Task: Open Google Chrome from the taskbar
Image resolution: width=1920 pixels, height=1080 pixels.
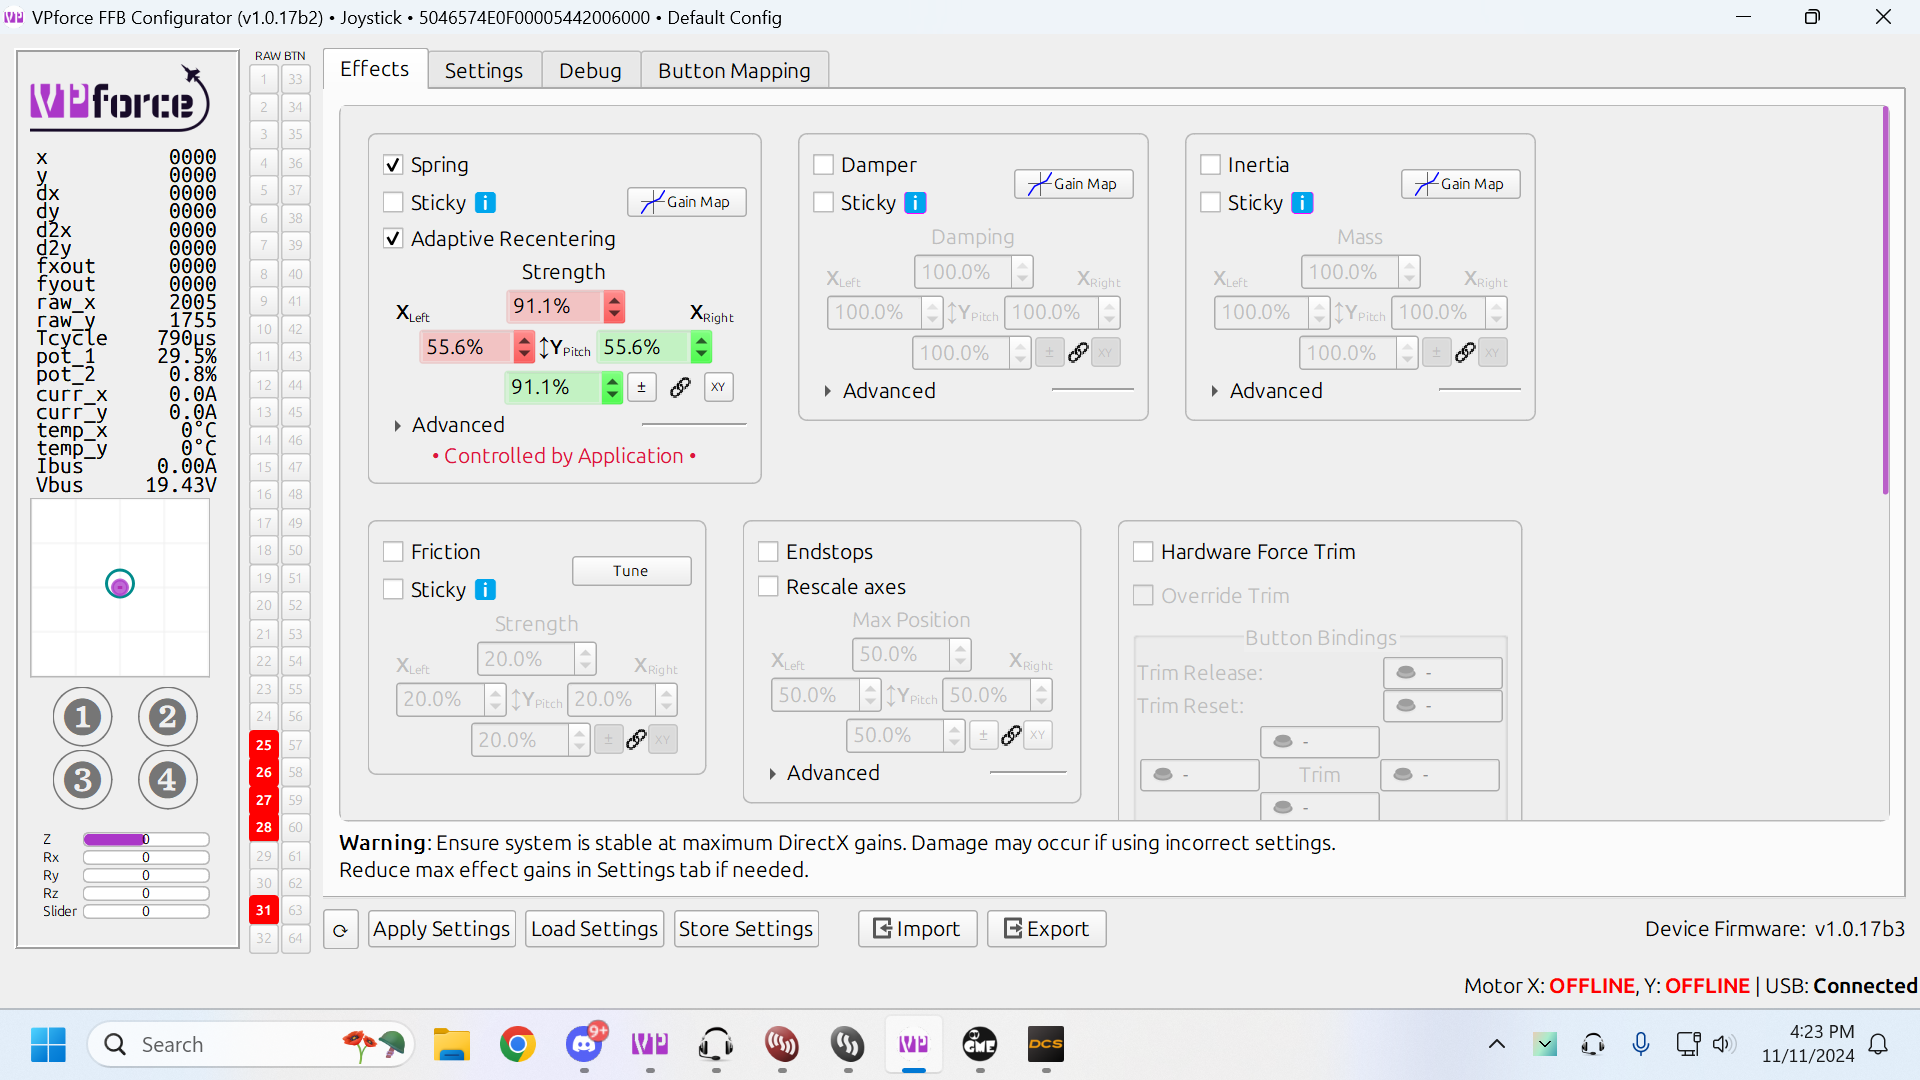Action: click(x=517, y=1045)
